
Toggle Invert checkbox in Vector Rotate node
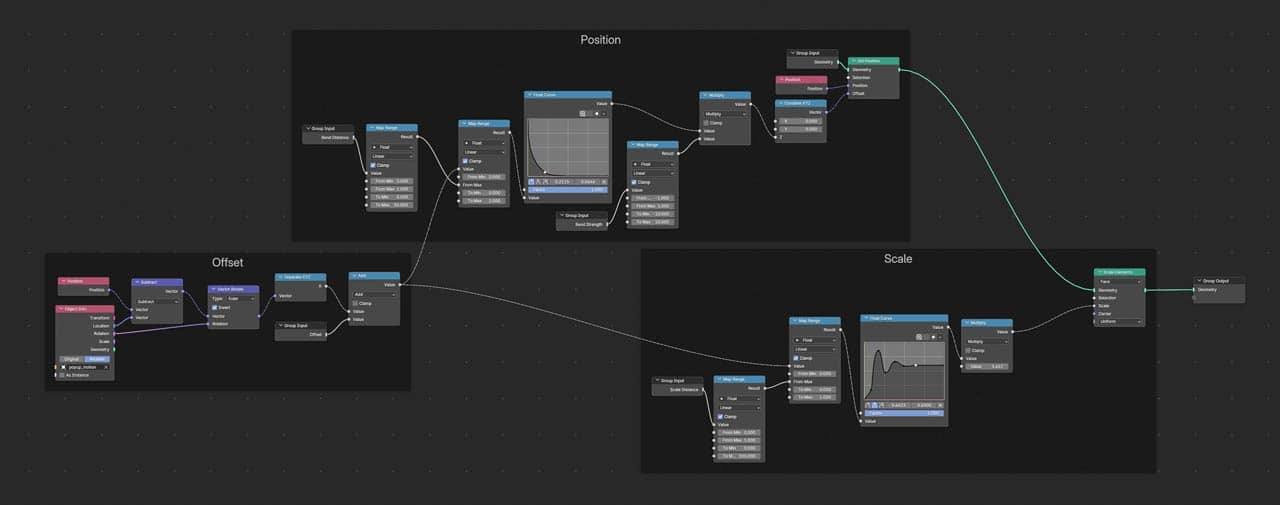pyautogui.click(x=214, y=307)
